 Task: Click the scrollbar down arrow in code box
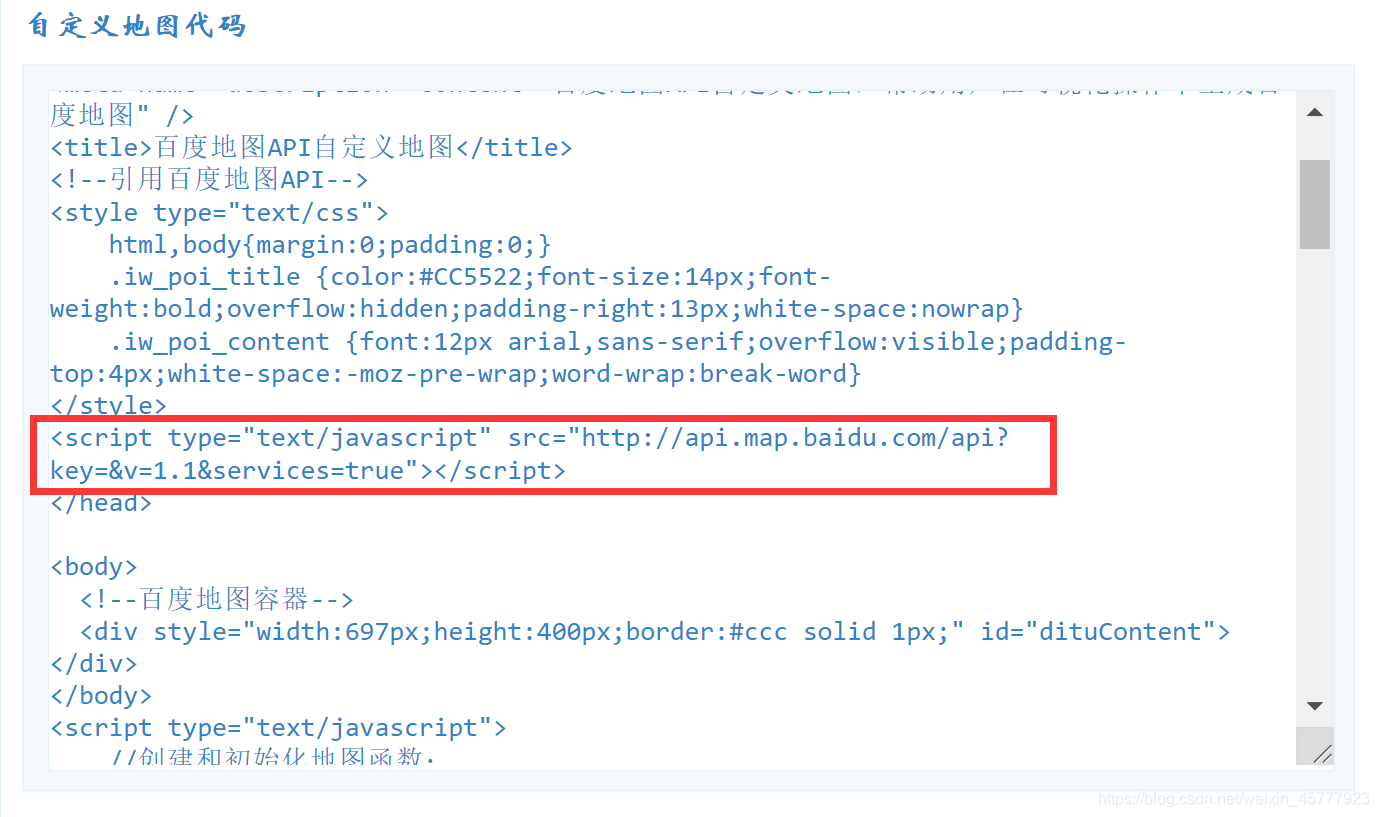click(1314, 706)
